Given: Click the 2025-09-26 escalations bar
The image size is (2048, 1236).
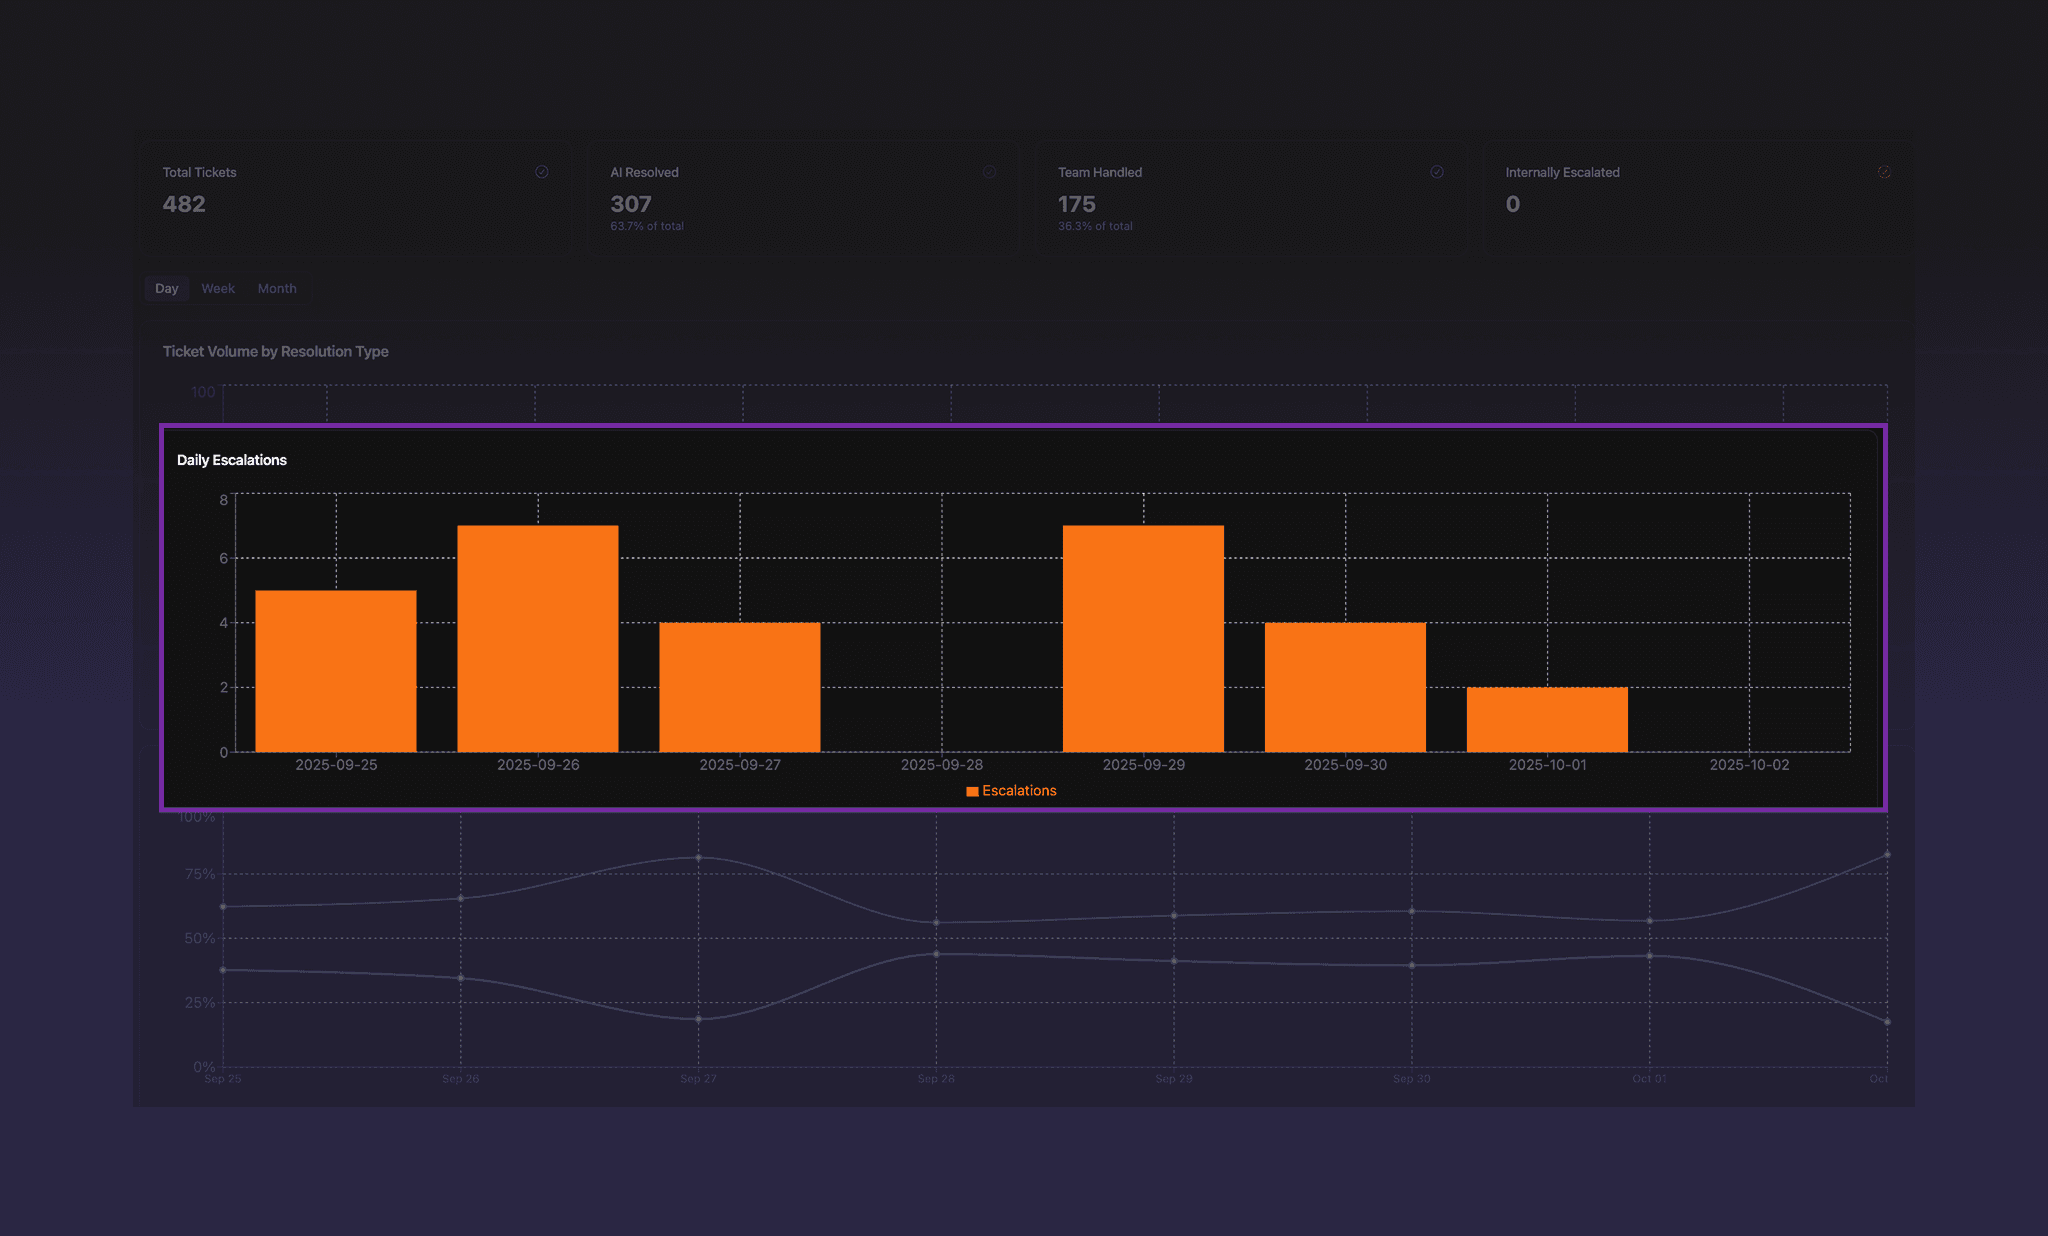Looking at the screenshot, I should click(x=538, y=639).
